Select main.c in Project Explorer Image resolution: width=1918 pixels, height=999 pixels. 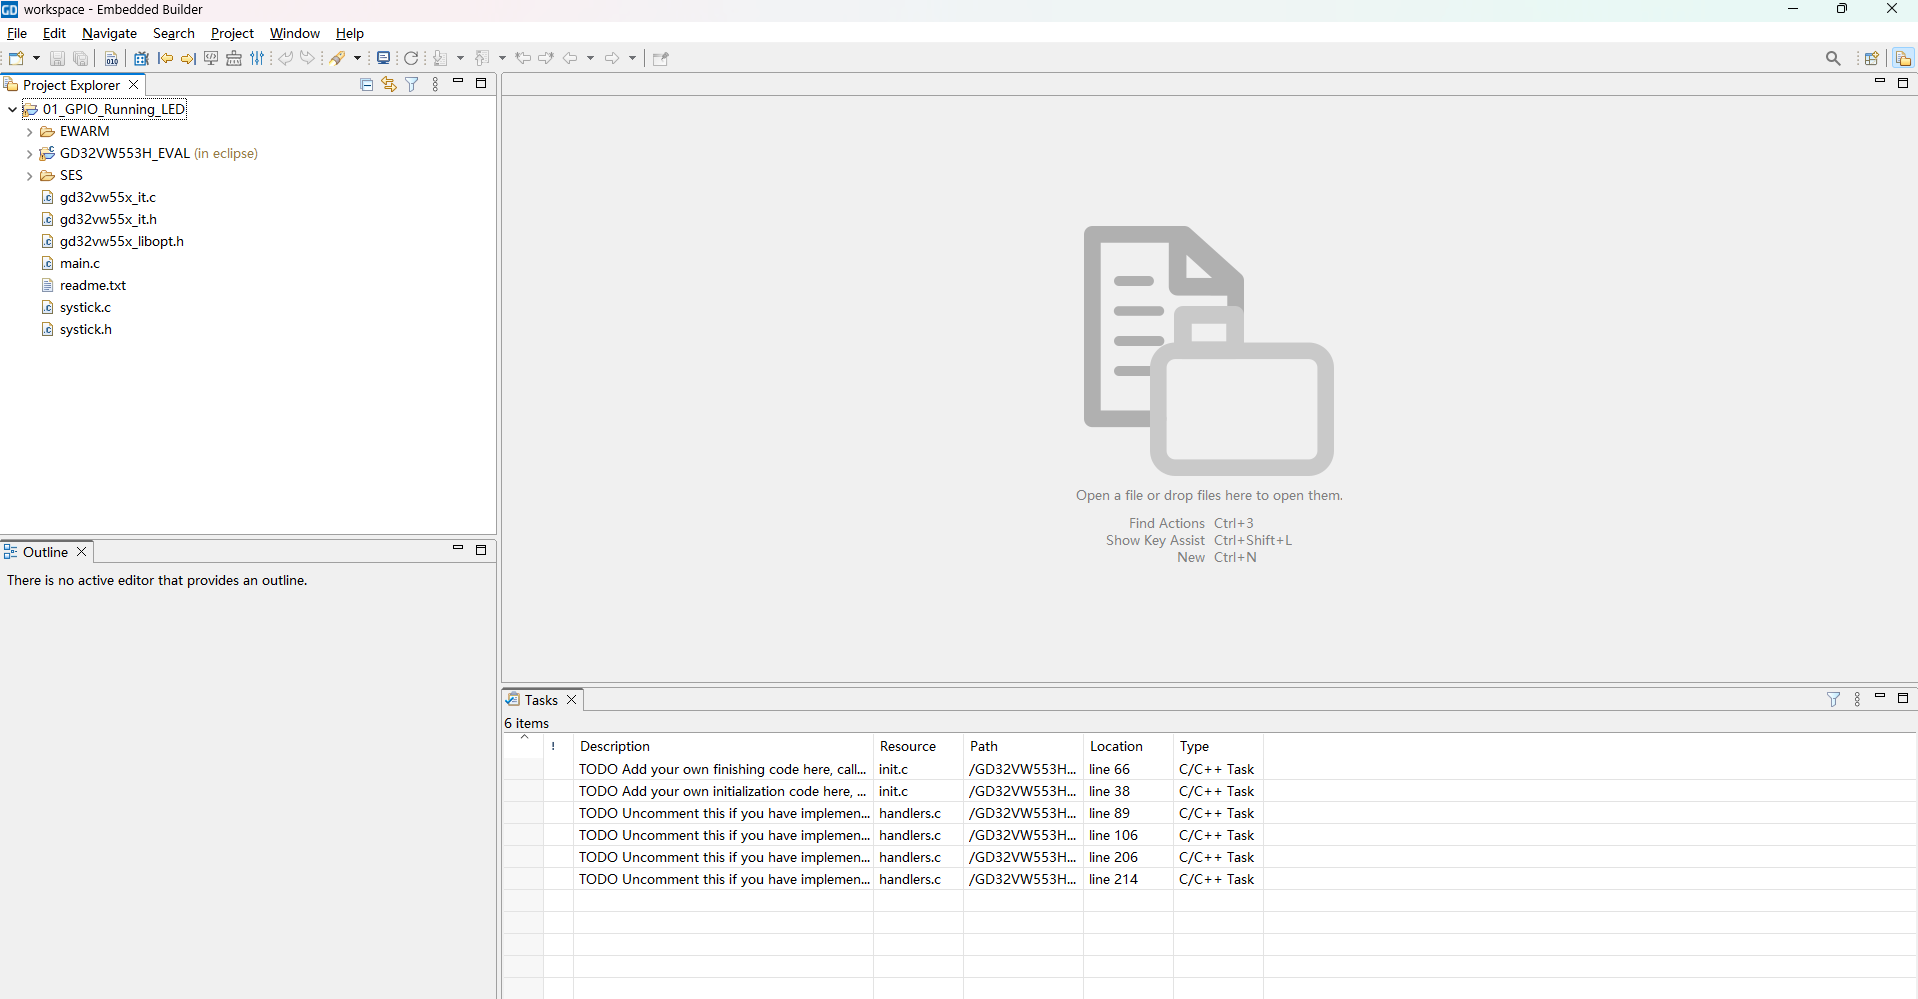click(80, 264)
